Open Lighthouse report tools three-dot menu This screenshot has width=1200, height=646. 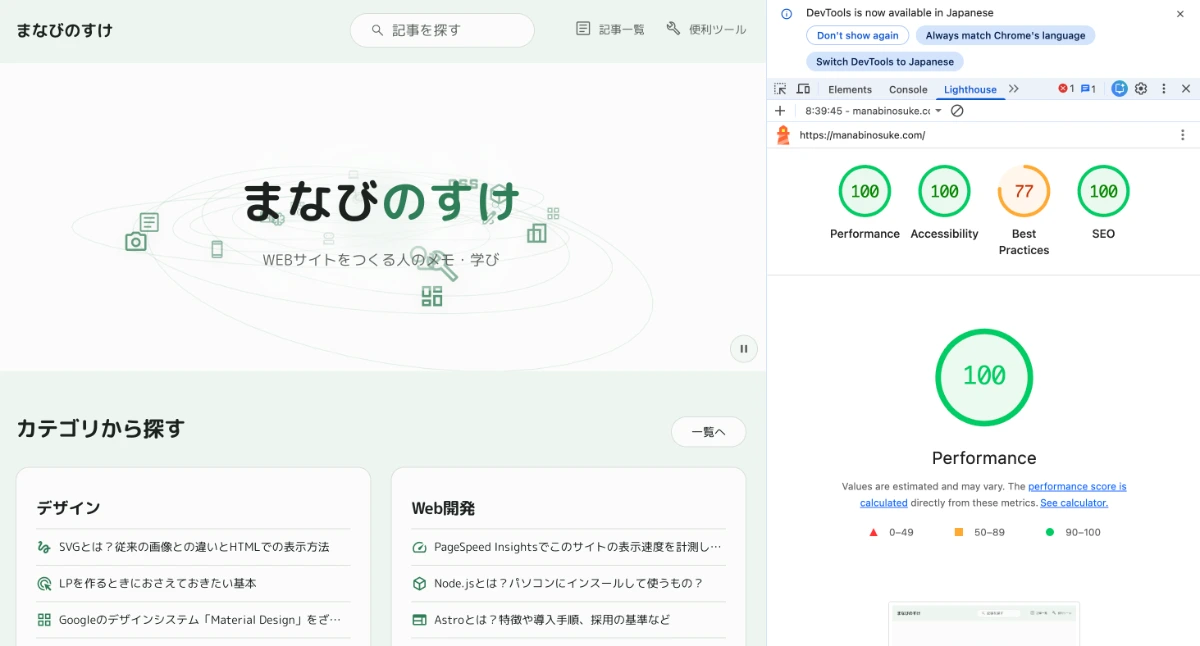pyautogui.click(x=1183, y=135)
